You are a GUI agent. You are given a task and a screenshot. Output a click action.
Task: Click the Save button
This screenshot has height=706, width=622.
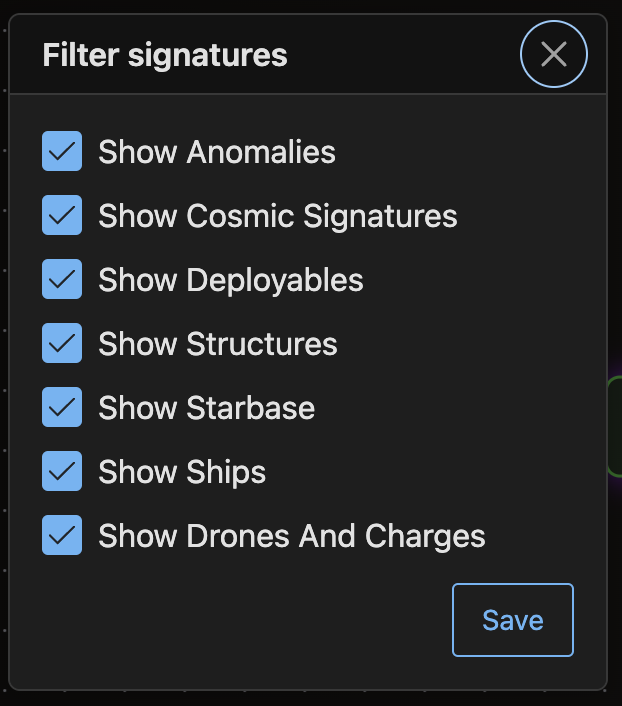click(512, 620)
